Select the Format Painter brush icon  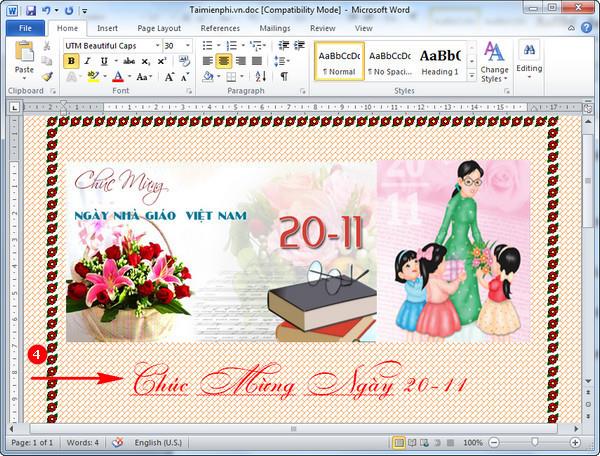pyautogui.click(x=47, y=77)
